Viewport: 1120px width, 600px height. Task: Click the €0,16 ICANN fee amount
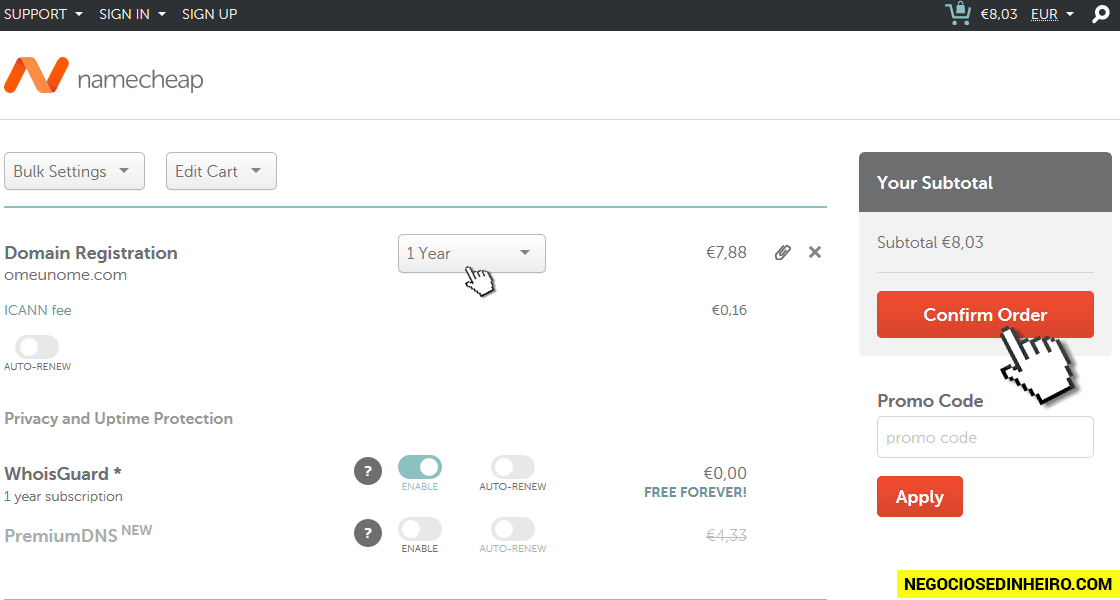(729, 311)
